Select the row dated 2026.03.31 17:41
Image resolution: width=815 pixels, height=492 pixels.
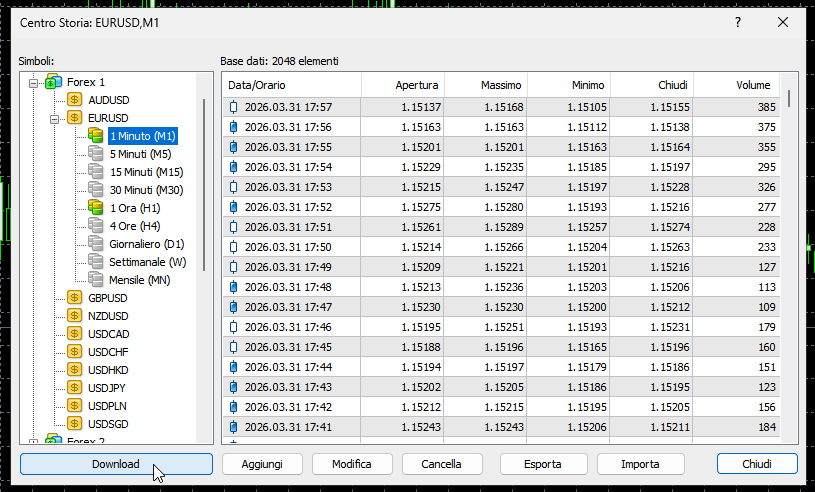502,427
